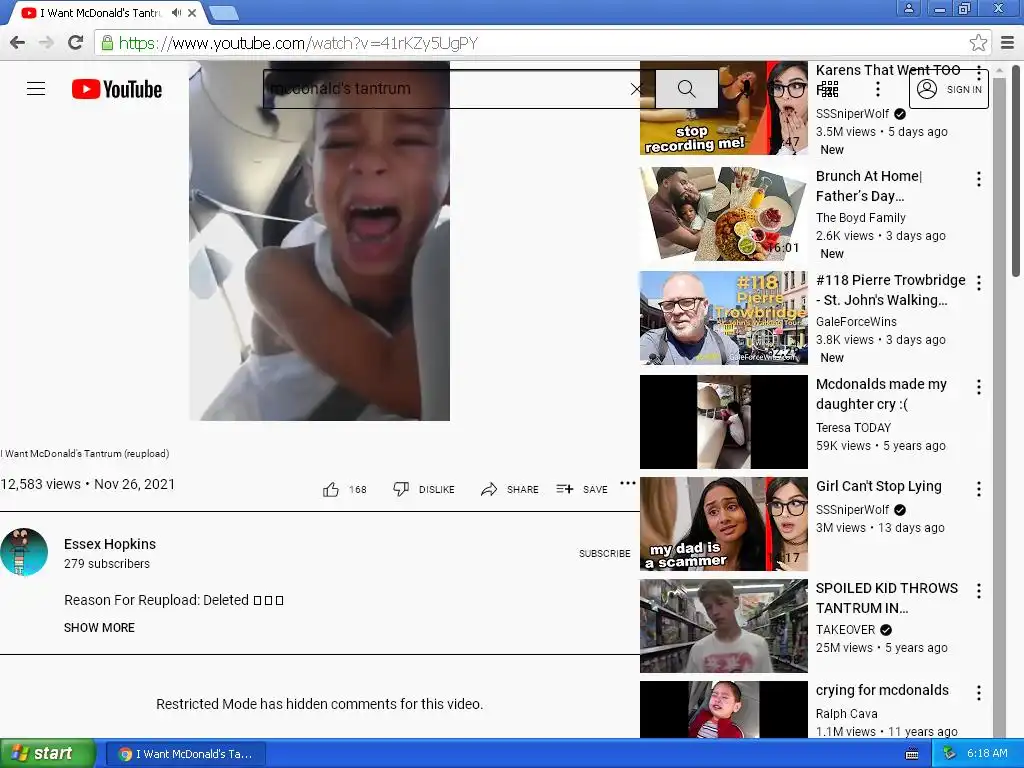Open options for SPOILED KID THROWS TANTRUM
The width and height of the screenshot is (1024, 768).
pos(978,591)
